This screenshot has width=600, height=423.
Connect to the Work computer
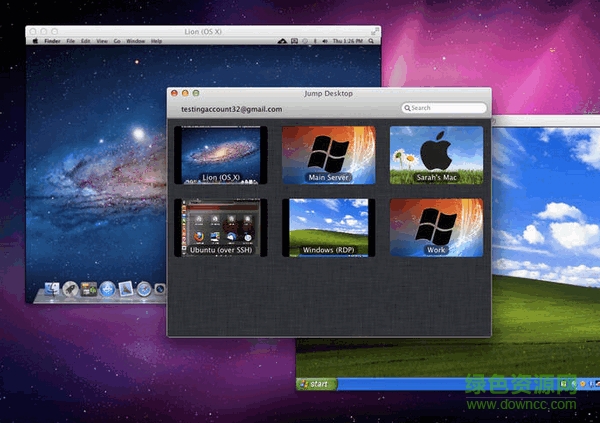point(436,225)
